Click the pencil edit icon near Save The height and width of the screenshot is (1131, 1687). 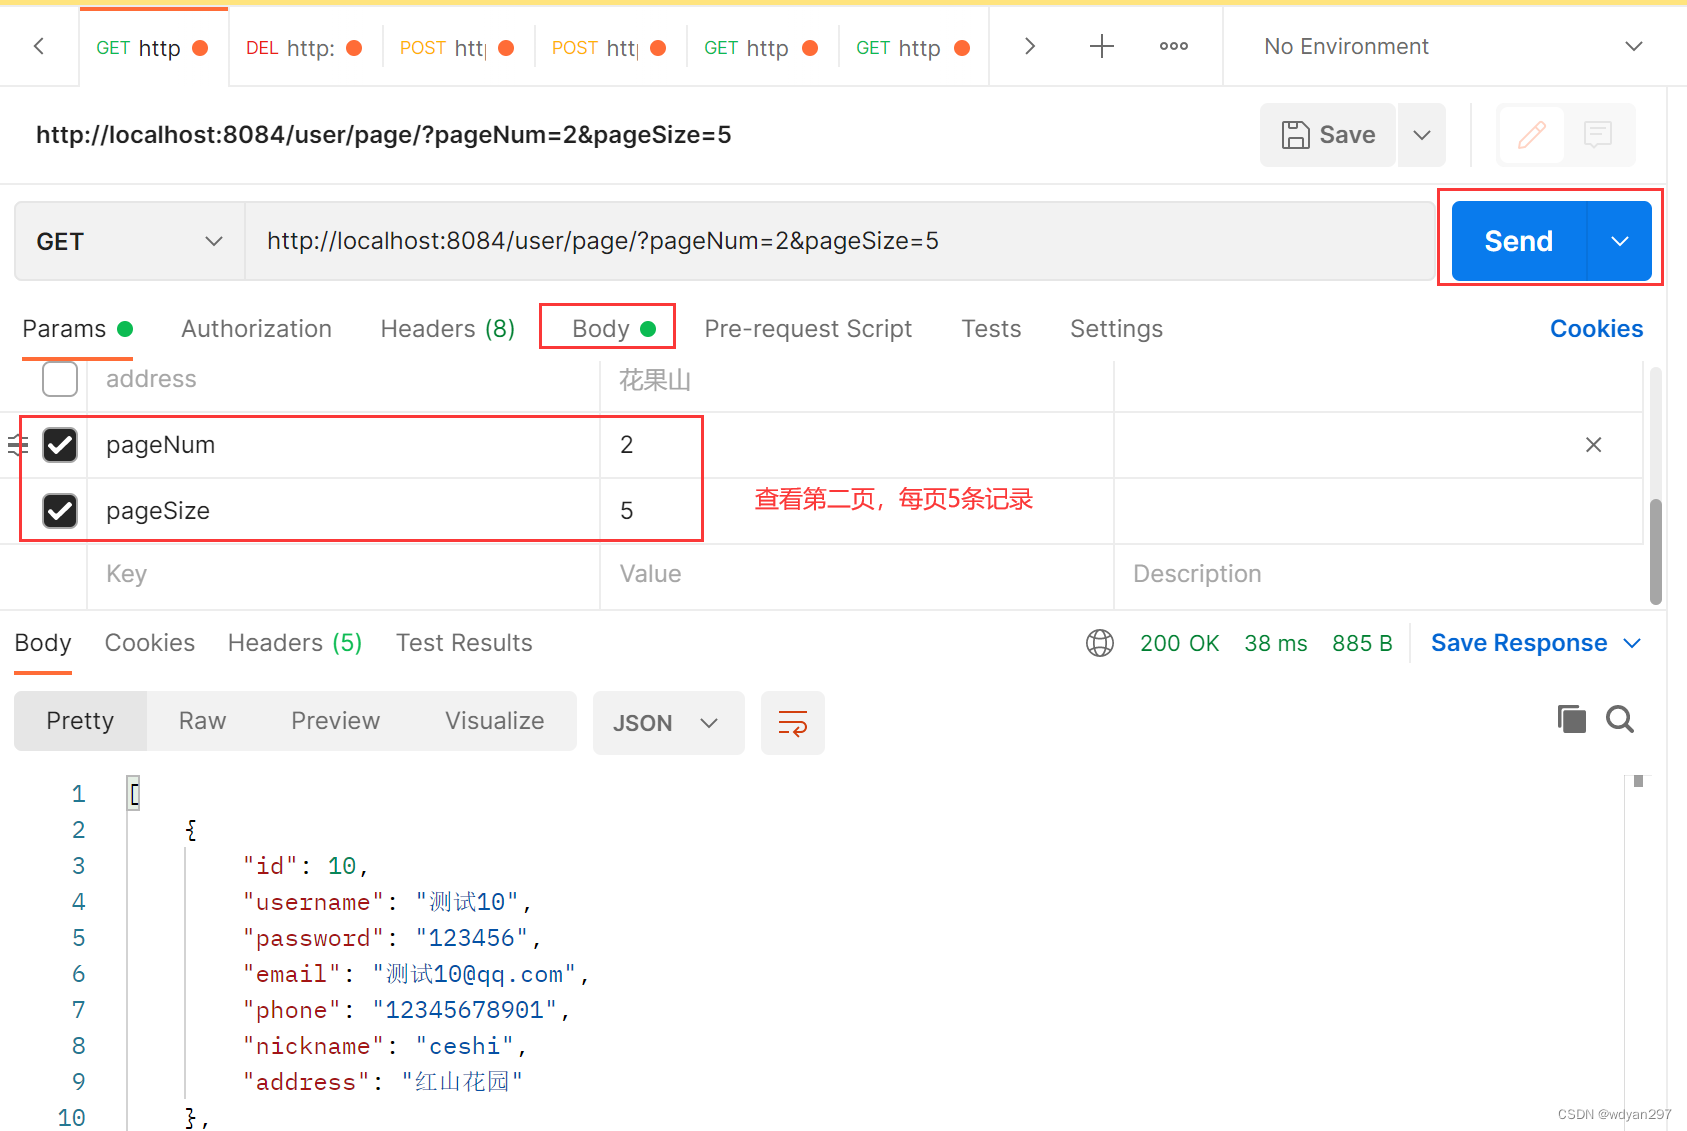coord(1531,134)
